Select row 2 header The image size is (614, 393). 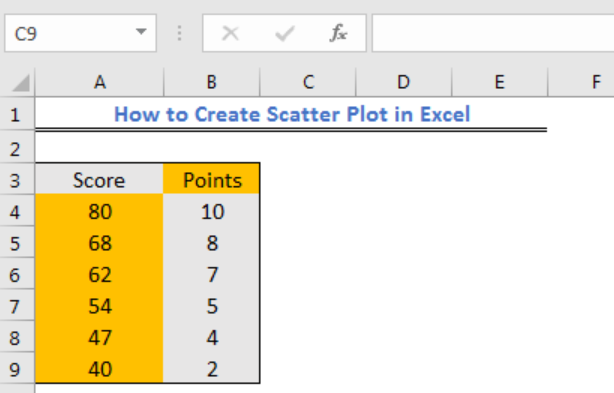pyautogui.click(x=17, y=147)
